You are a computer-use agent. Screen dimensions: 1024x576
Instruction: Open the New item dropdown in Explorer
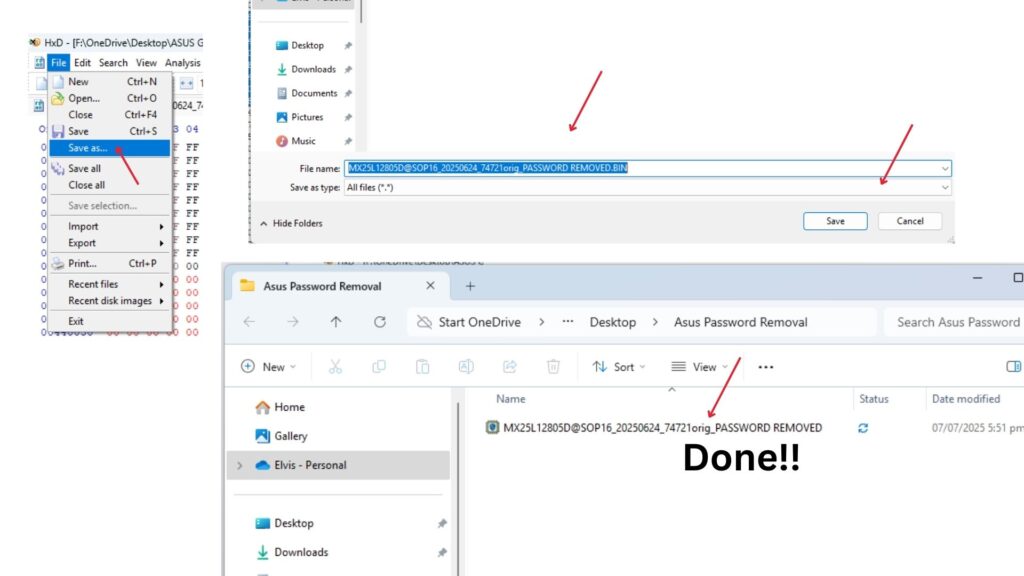pyautogui.click(x=268, y=367)
